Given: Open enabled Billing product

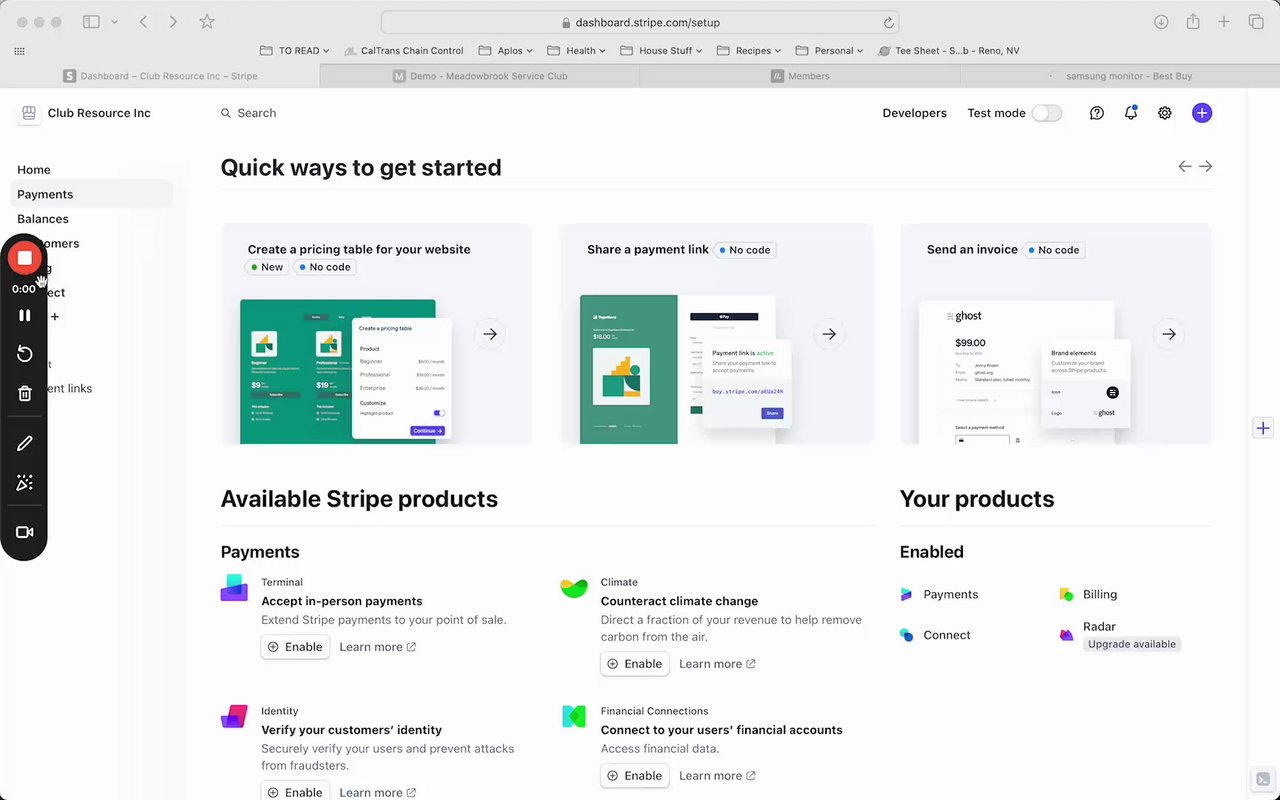Looking at the screenshot, I should point(1088,594).
